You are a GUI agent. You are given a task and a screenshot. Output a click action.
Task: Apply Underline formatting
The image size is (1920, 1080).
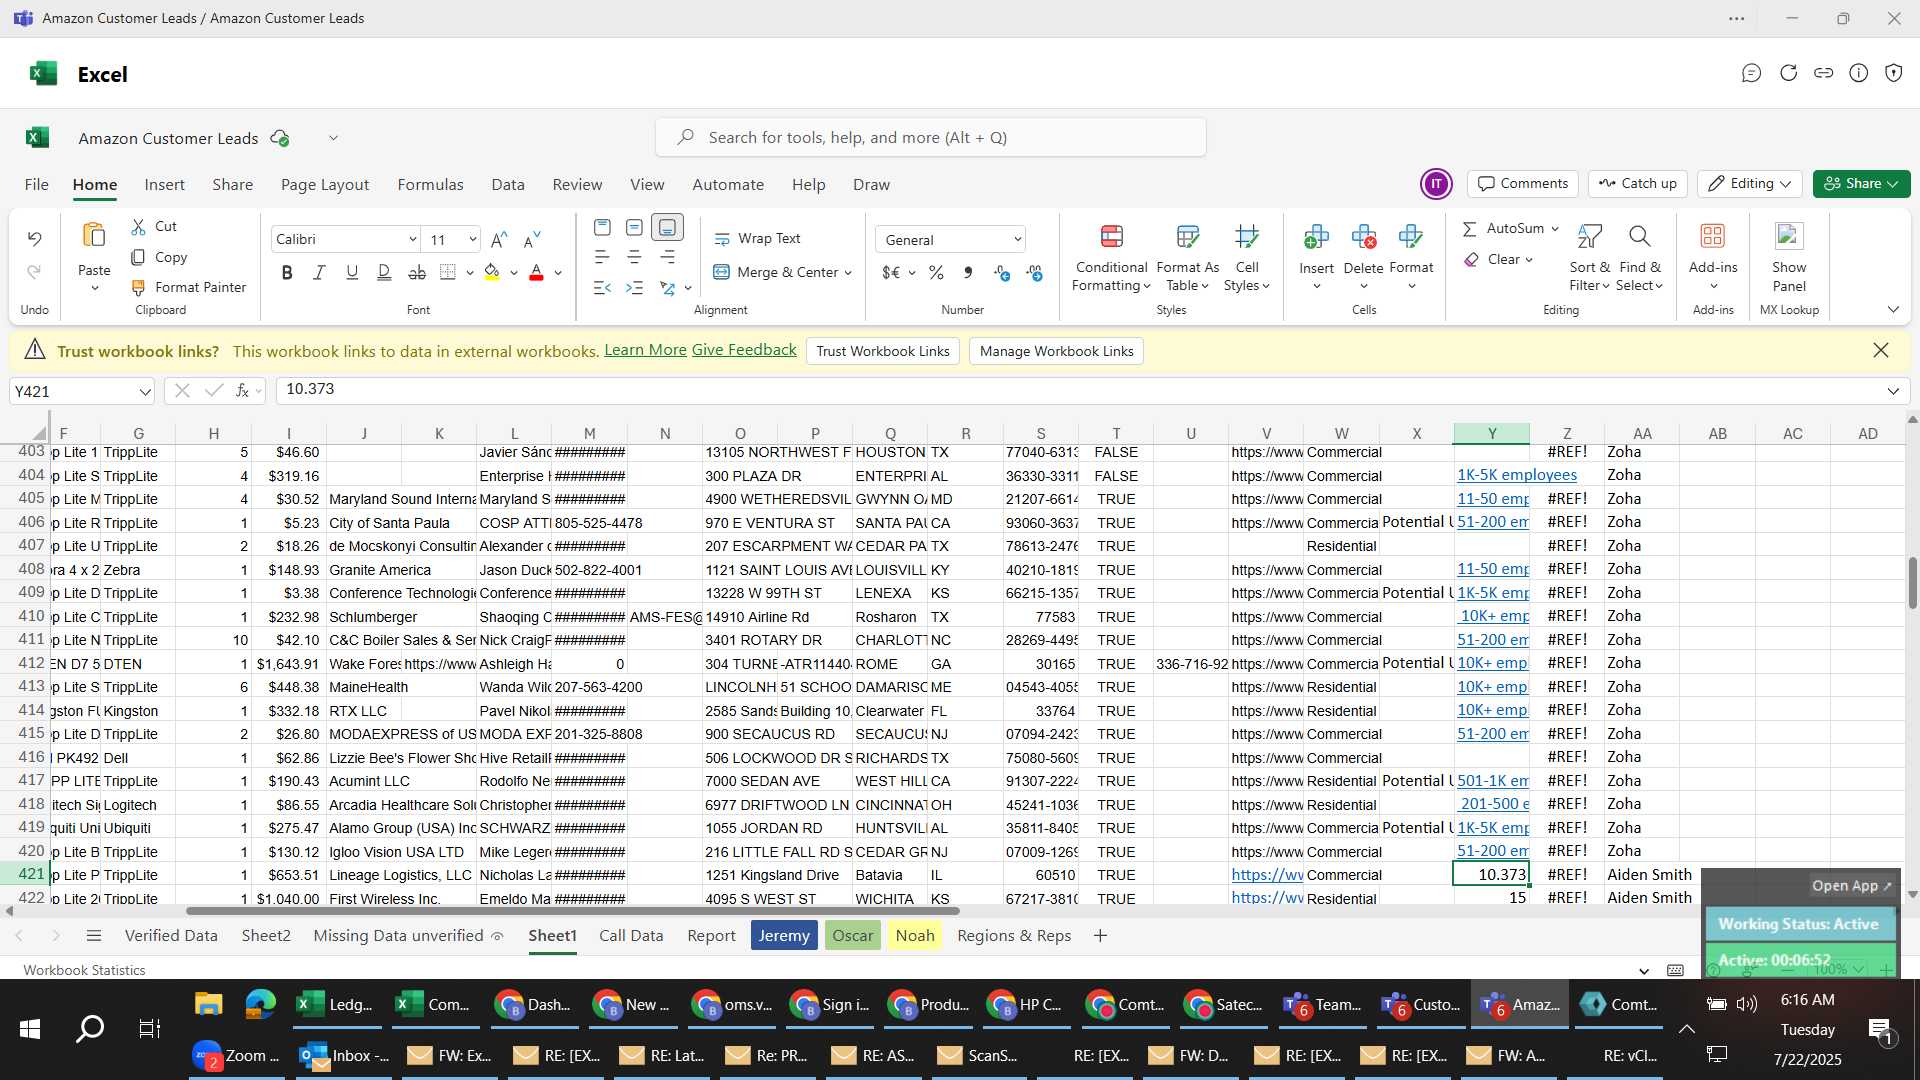coord(351,272)
